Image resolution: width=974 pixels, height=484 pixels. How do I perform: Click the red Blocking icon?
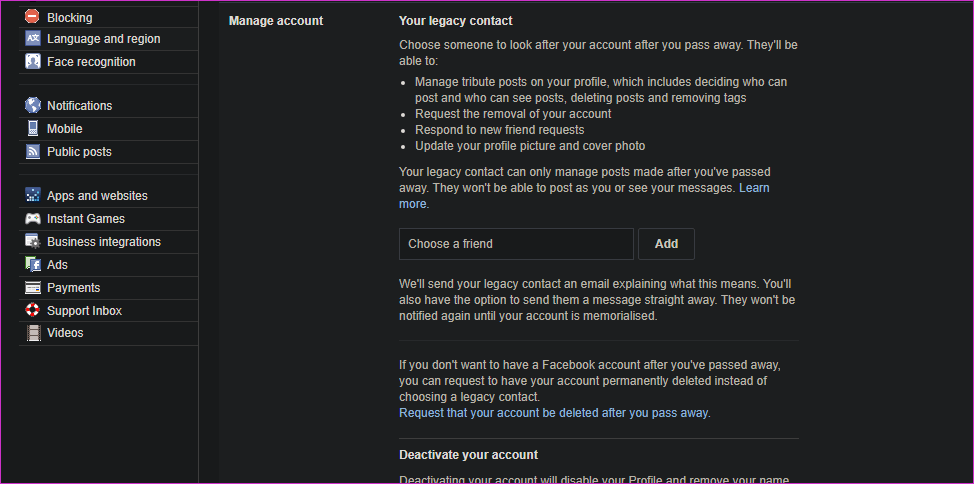coord(32,17)
